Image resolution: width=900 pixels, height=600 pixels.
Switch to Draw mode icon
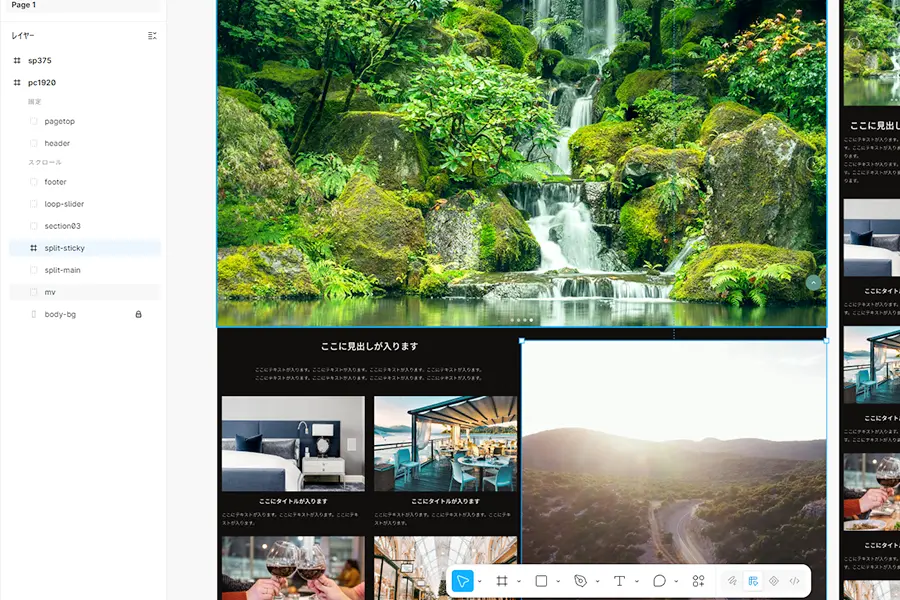pos(732,581)
